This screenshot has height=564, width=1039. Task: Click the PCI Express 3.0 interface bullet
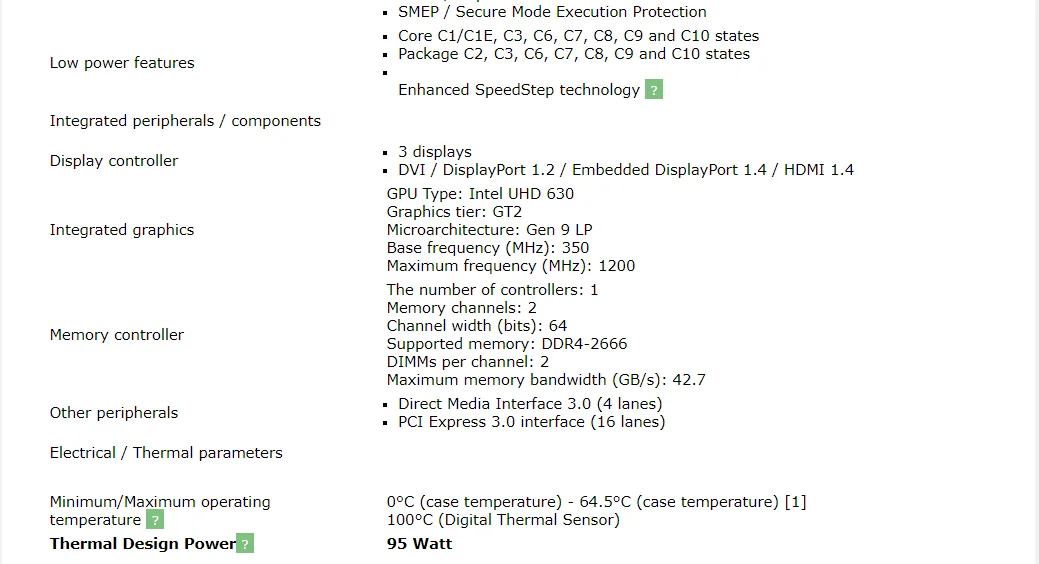(531, 422)
